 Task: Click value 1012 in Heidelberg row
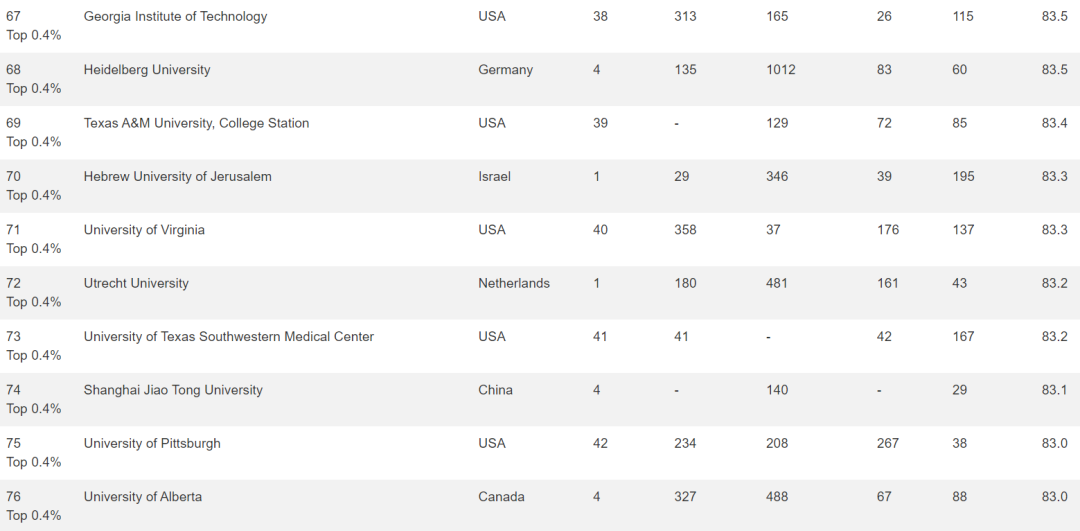point(780,70)
